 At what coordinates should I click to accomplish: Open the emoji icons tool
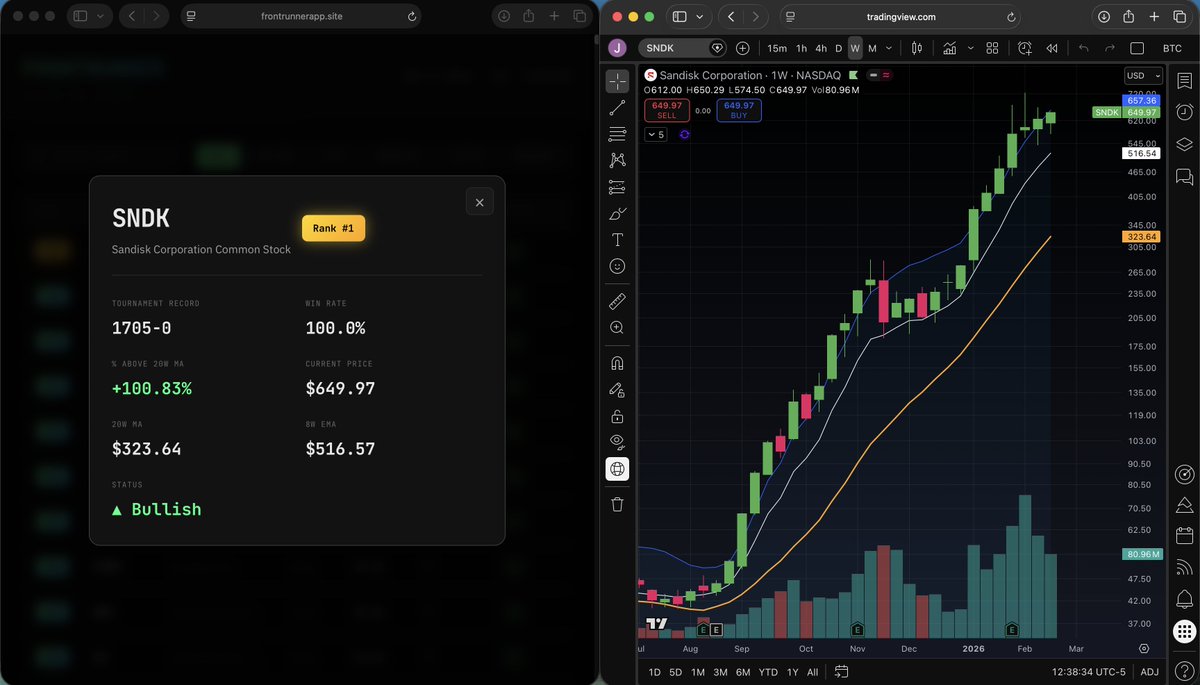pos(617,266)
